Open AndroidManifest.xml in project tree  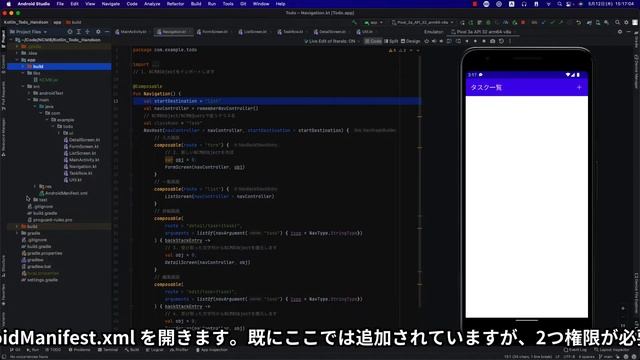tap(66, 193)
